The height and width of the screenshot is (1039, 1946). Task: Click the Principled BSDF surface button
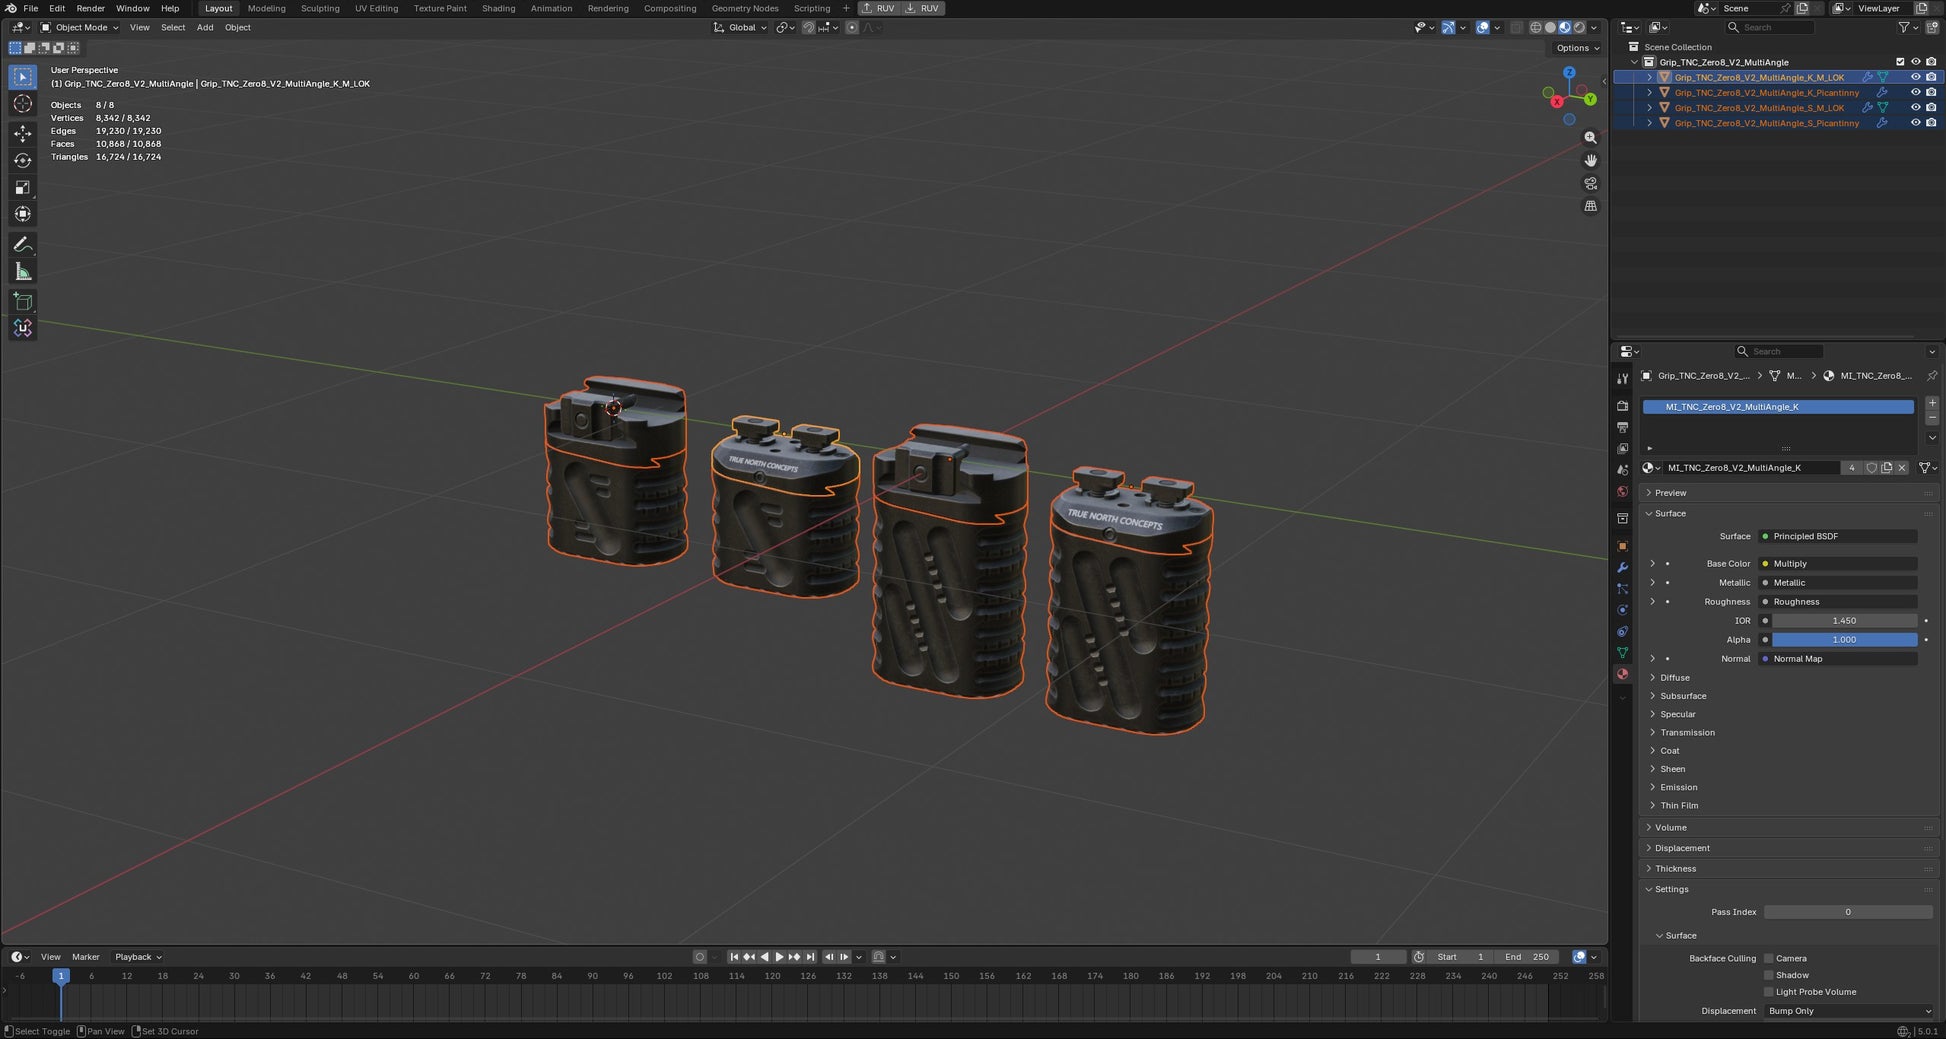coord(1838,537)
